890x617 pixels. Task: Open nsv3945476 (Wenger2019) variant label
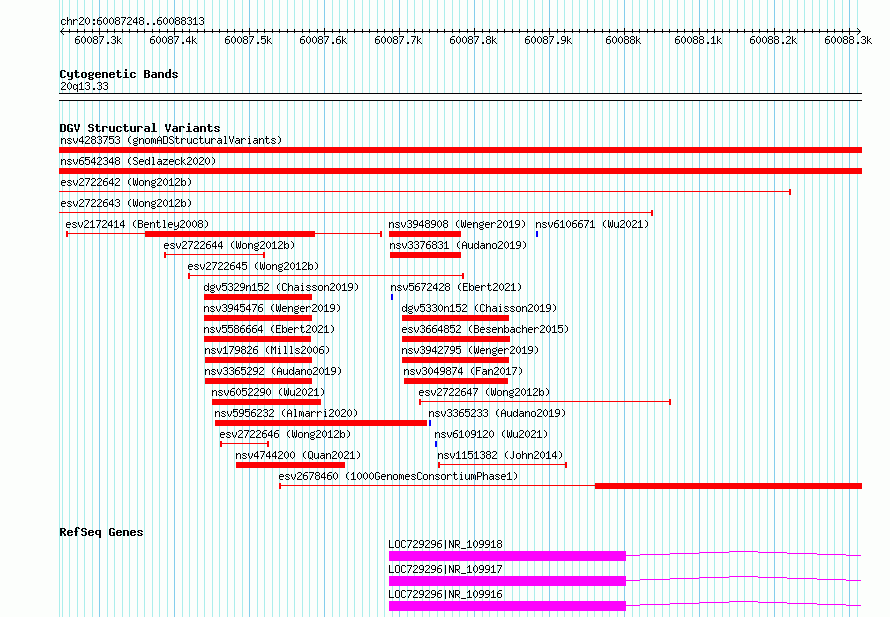[272, 308]
